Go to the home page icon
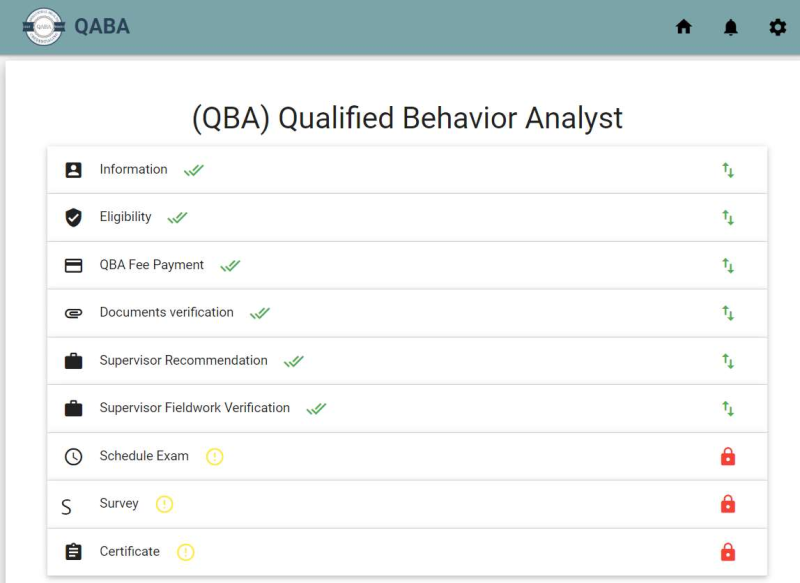The image size is (800, 583). point(684,27)
